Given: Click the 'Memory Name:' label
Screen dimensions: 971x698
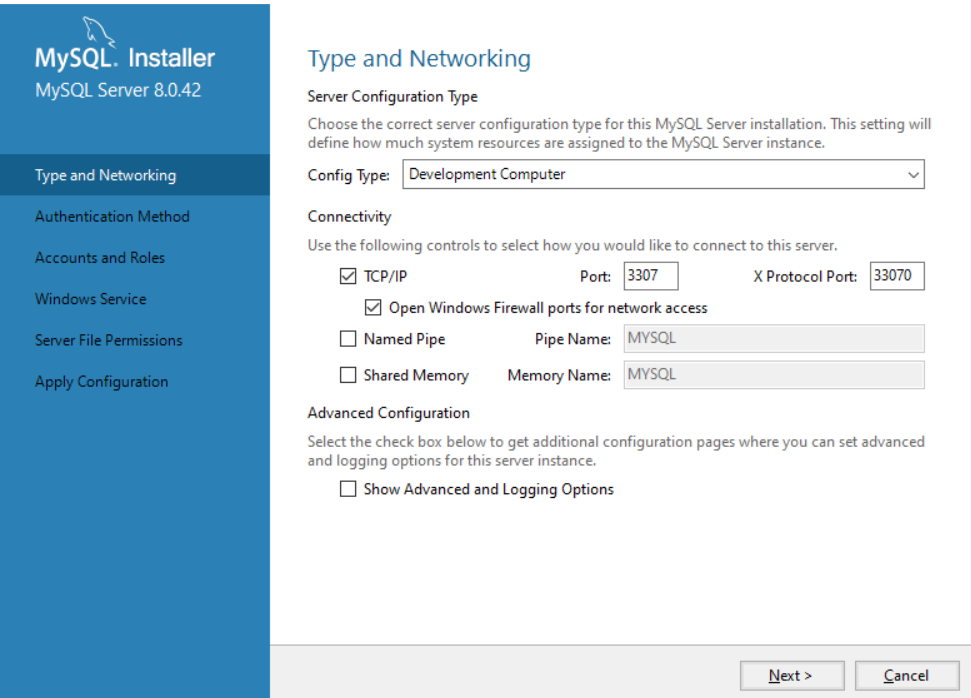Looking at the screenshot, I should click(559, 376).
